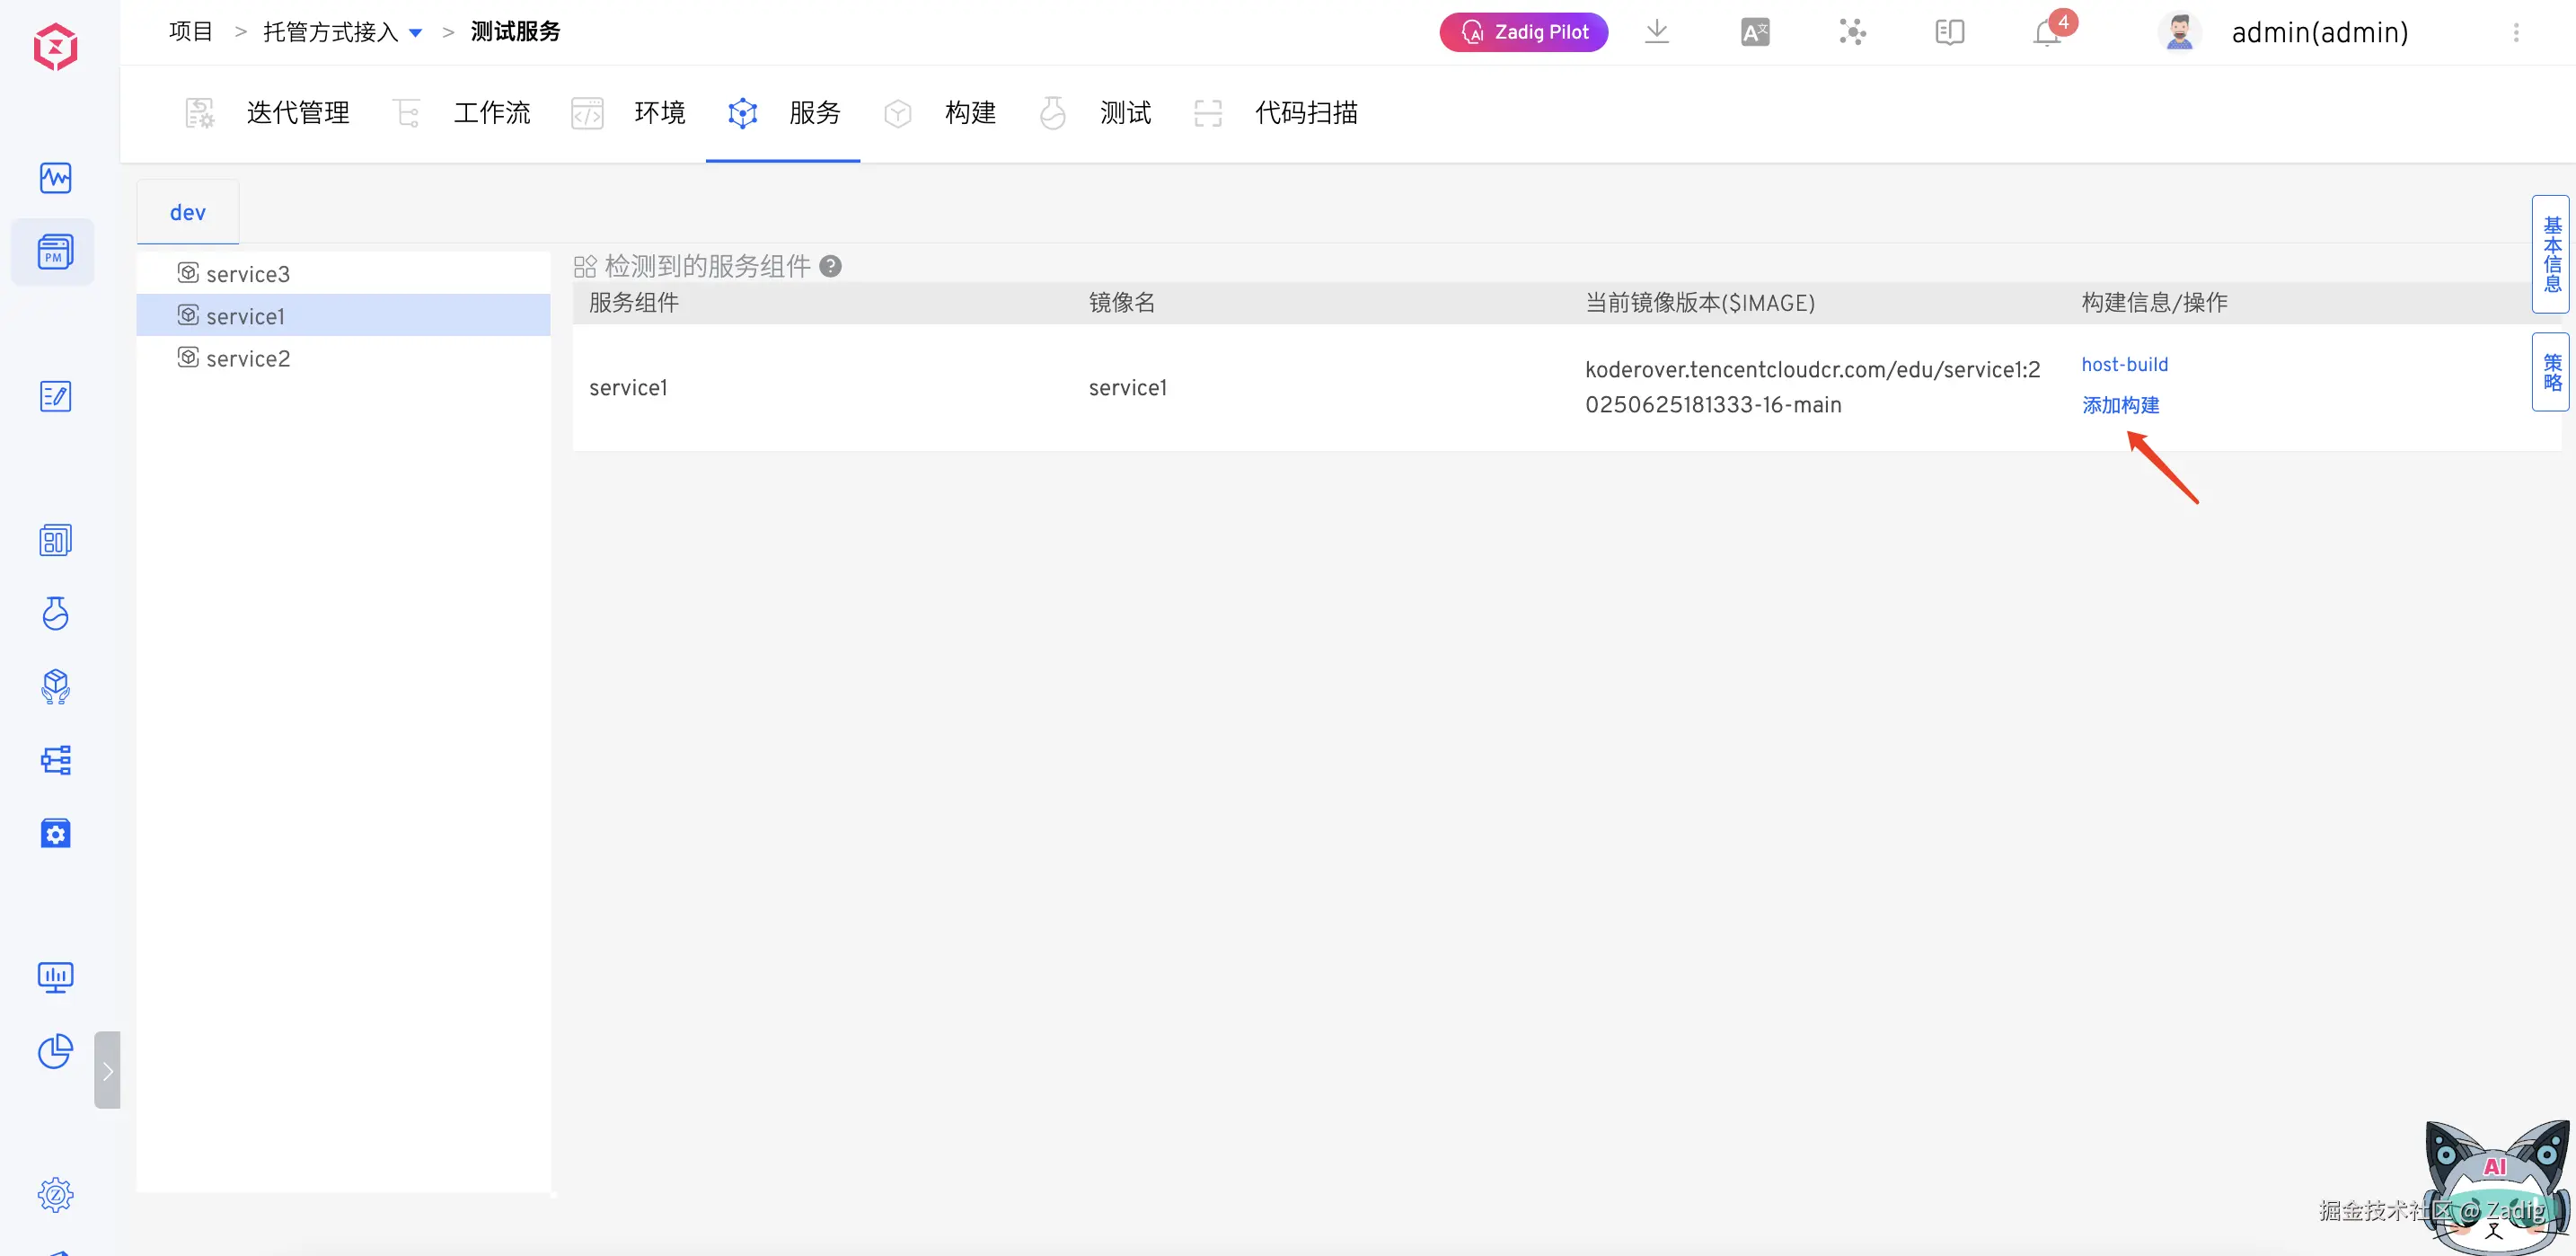Switch to the 构建 tab
The image size is (2576, 1256).
point(969,113)
